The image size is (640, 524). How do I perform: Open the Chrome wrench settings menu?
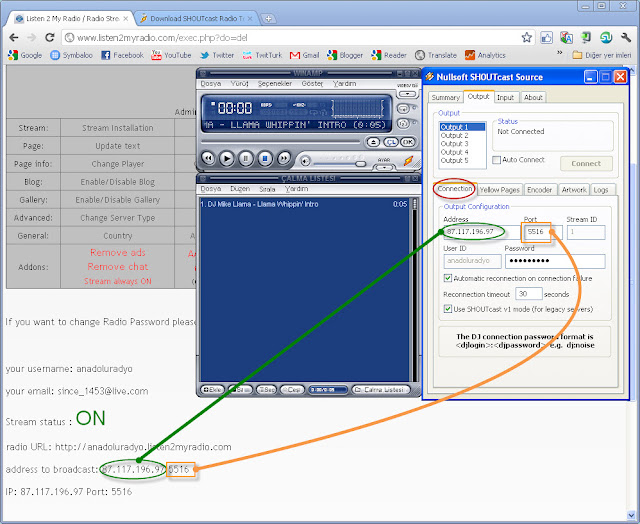[626, 38]
